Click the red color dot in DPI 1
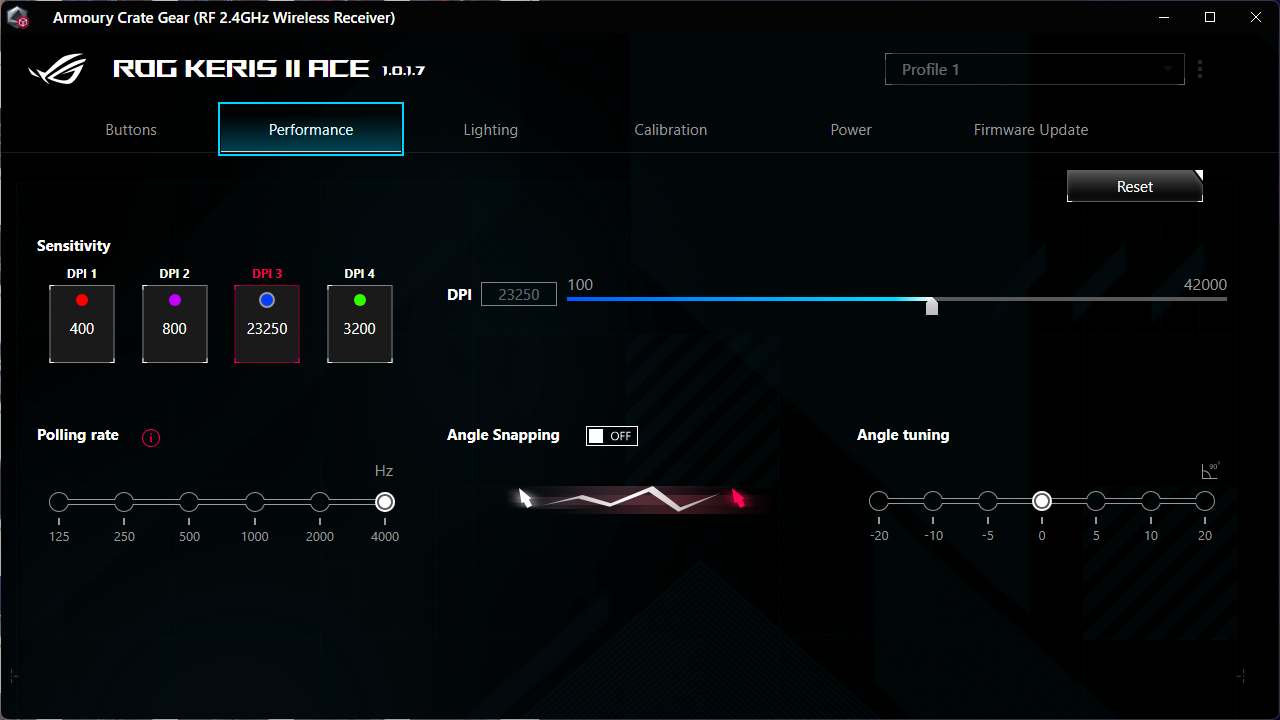Screen dimensions: 1280x720 (x=82, y=300)
